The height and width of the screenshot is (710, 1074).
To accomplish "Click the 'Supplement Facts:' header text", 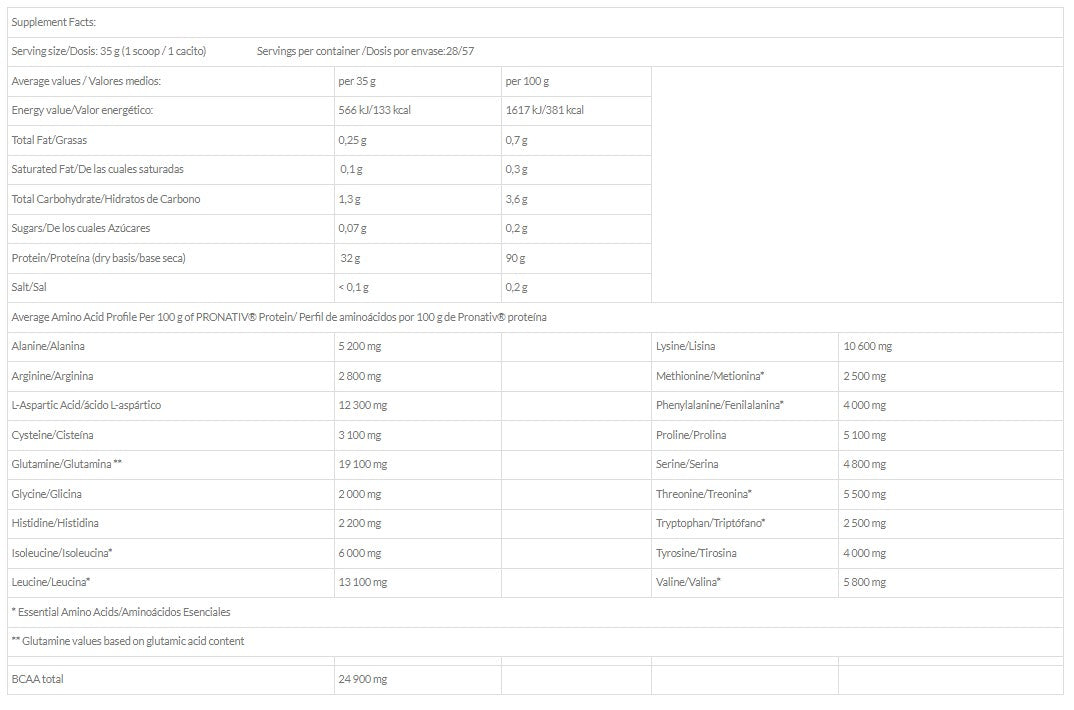I will [53, 22].
